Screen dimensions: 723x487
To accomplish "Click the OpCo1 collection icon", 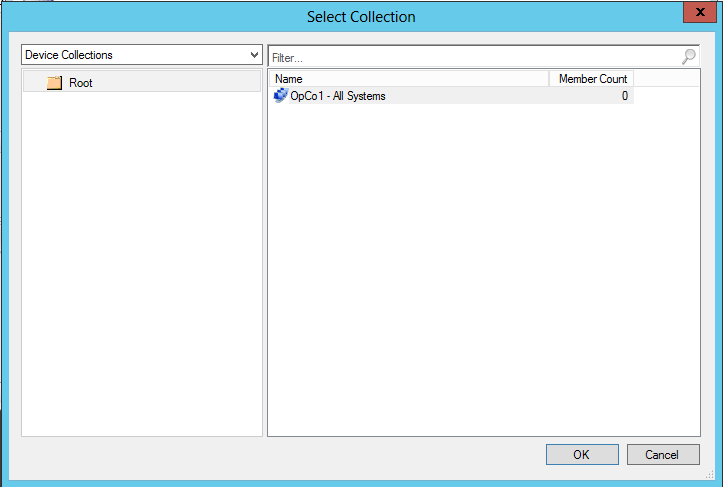I will click(x=280, y=96).
